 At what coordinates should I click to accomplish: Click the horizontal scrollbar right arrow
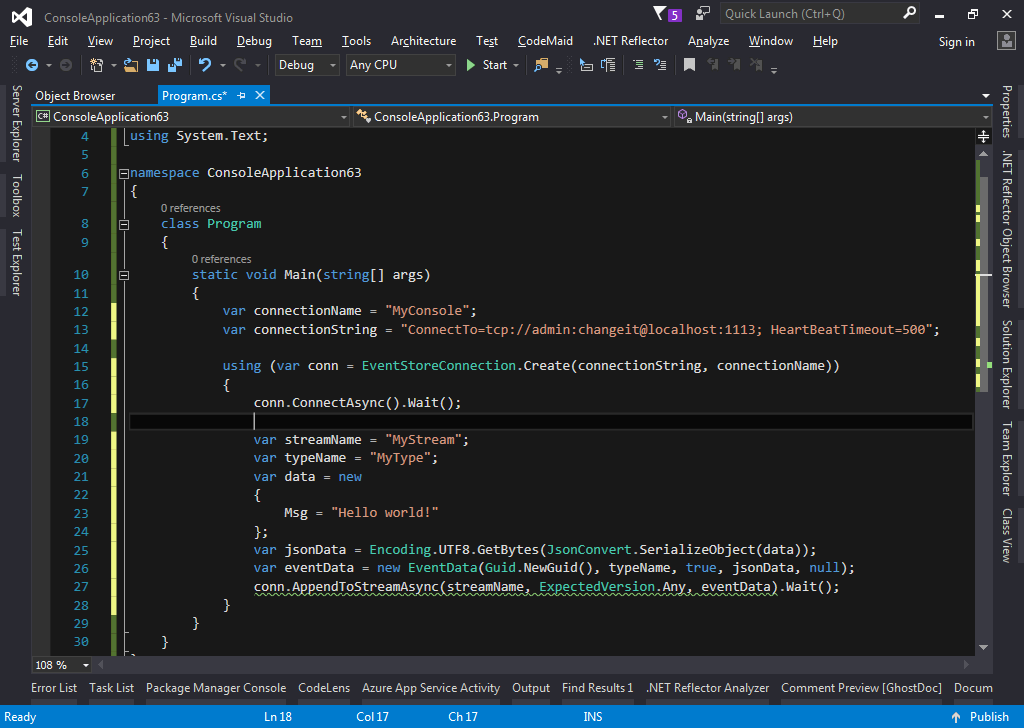pyautogui.click(x=968, y=665)
